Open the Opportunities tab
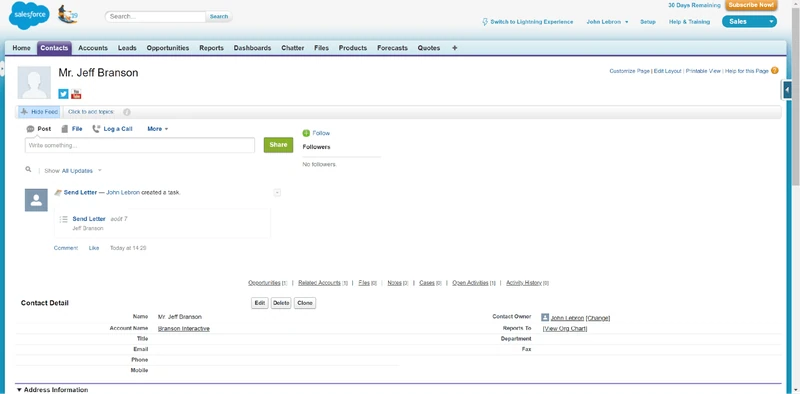This screenshot has height=394, width=800. tap(168, 48)
